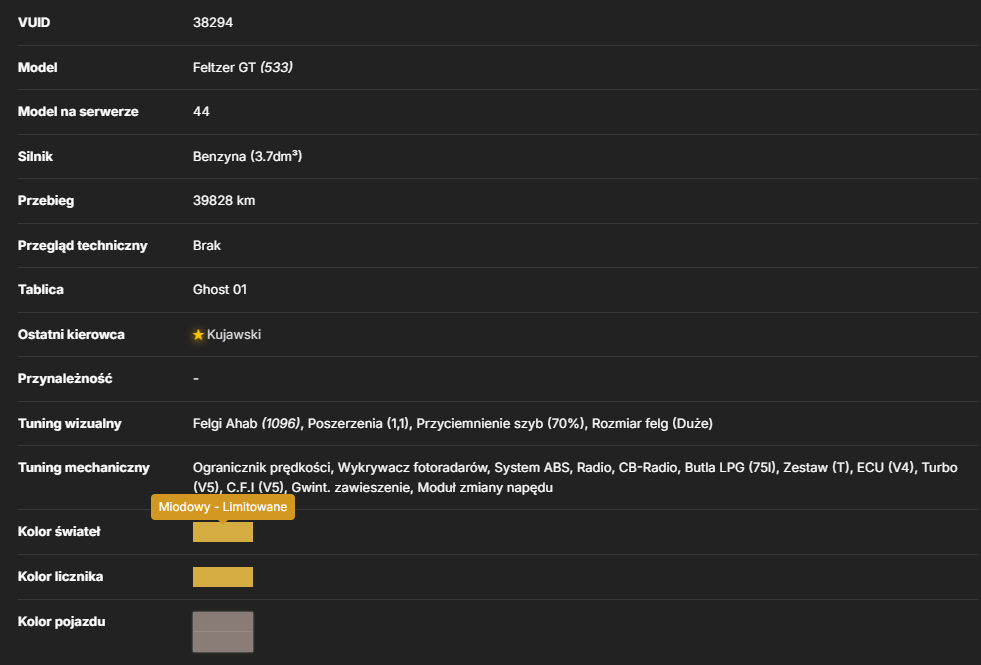The height and width of the screenshot is (665, 981).
Task: Click the Tuning wizualny label
Action: 69,424
